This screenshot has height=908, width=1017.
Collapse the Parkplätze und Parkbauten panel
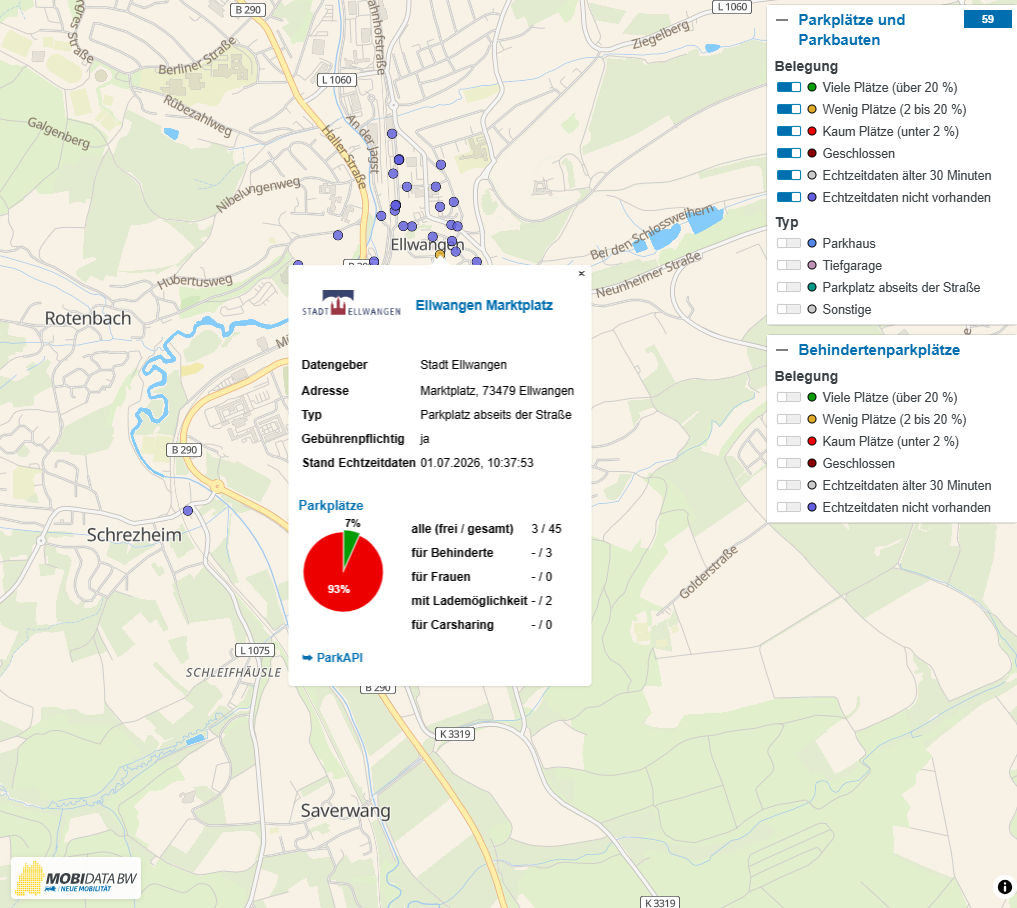tap(782, 20)
